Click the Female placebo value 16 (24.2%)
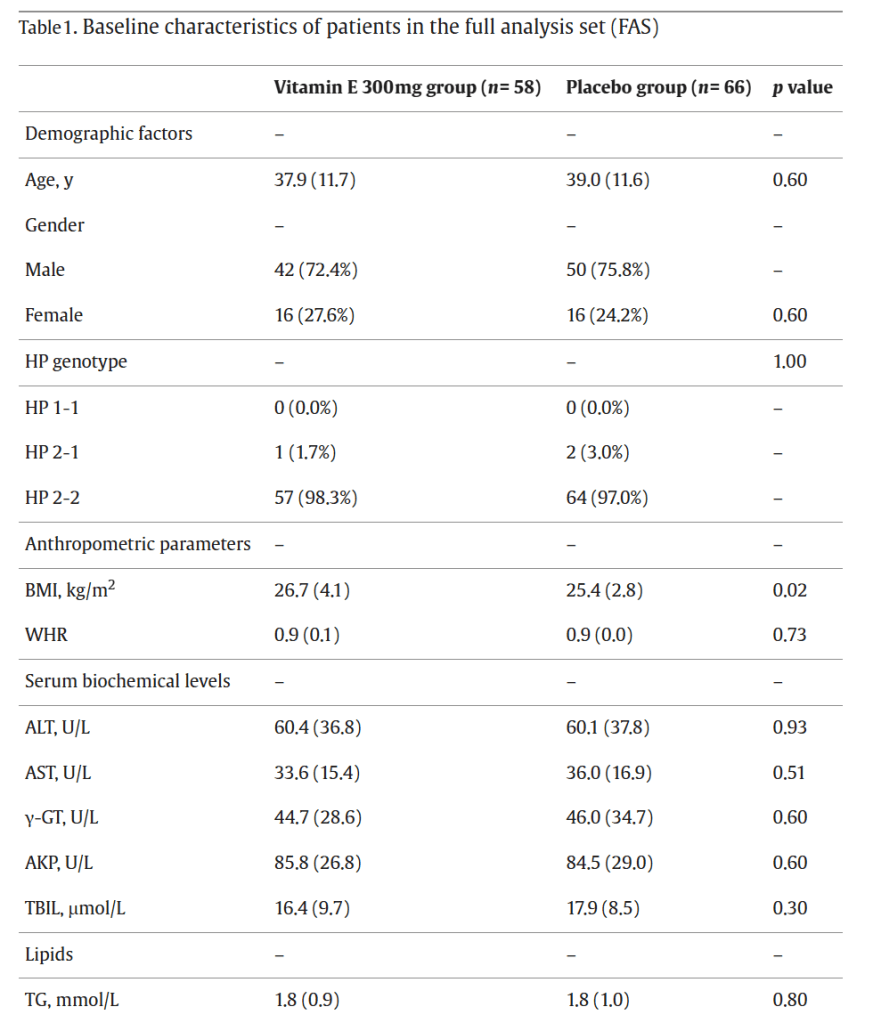873x1023 pixels. (607, 315)
